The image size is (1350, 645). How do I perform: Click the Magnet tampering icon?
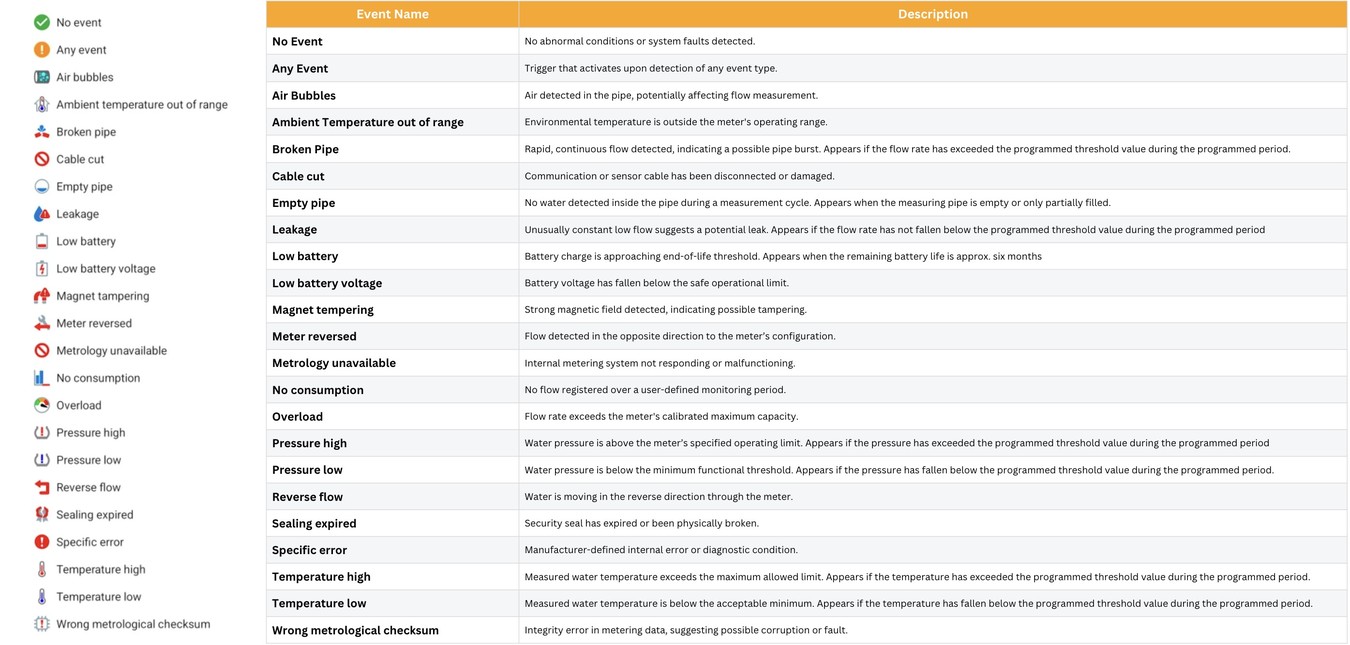42,296
